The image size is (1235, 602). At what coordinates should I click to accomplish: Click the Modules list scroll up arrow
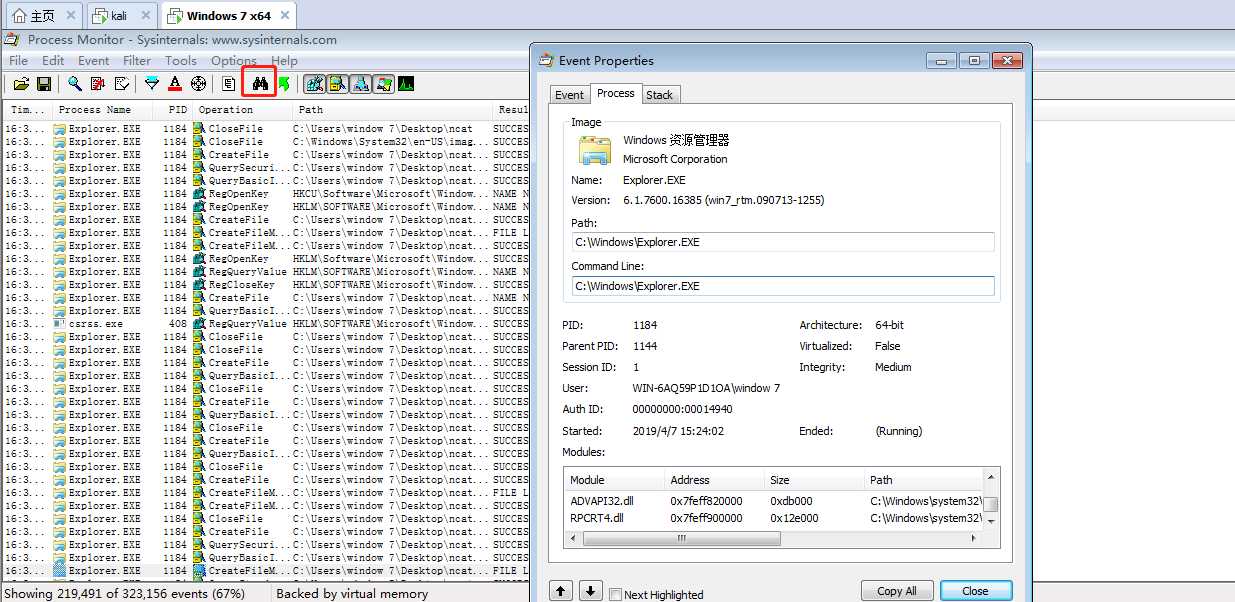pos(991,478)
